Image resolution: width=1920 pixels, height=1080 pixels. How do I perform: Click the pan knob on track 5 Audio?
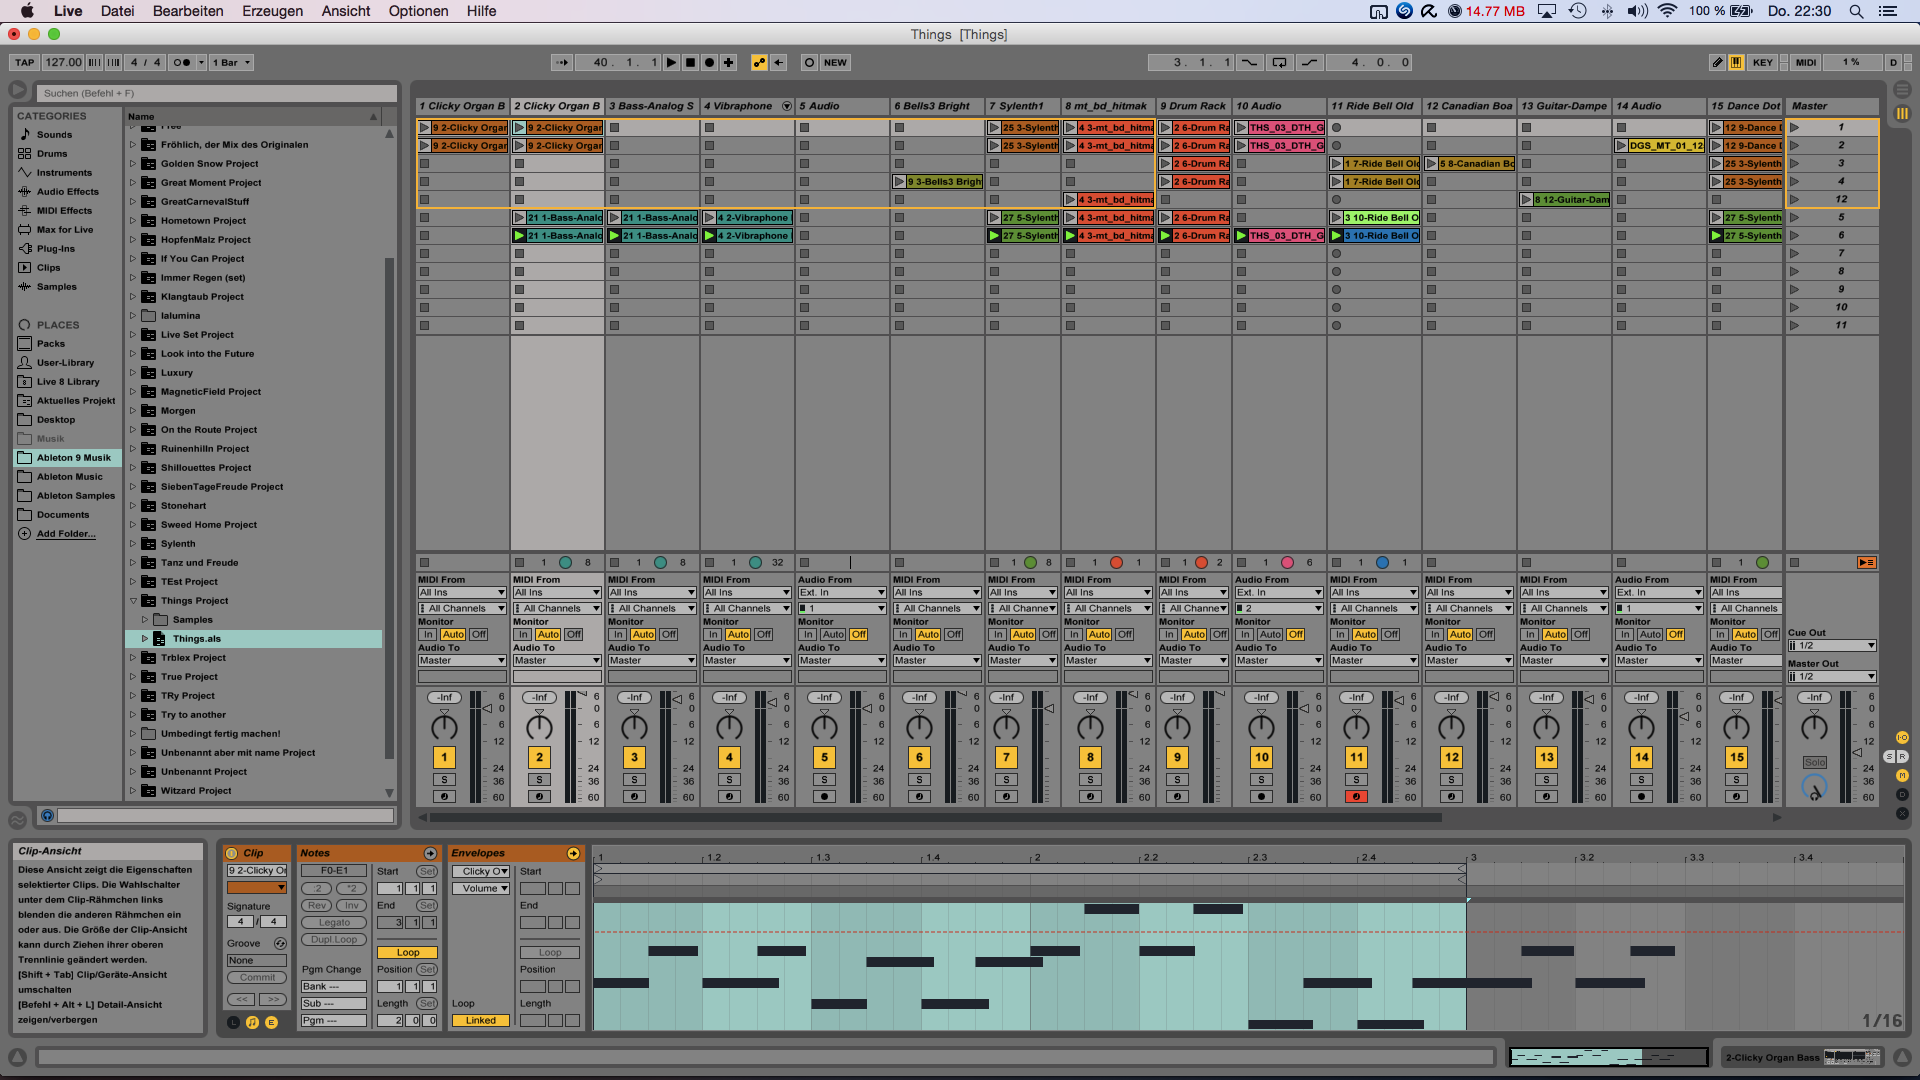coord(824,725)
